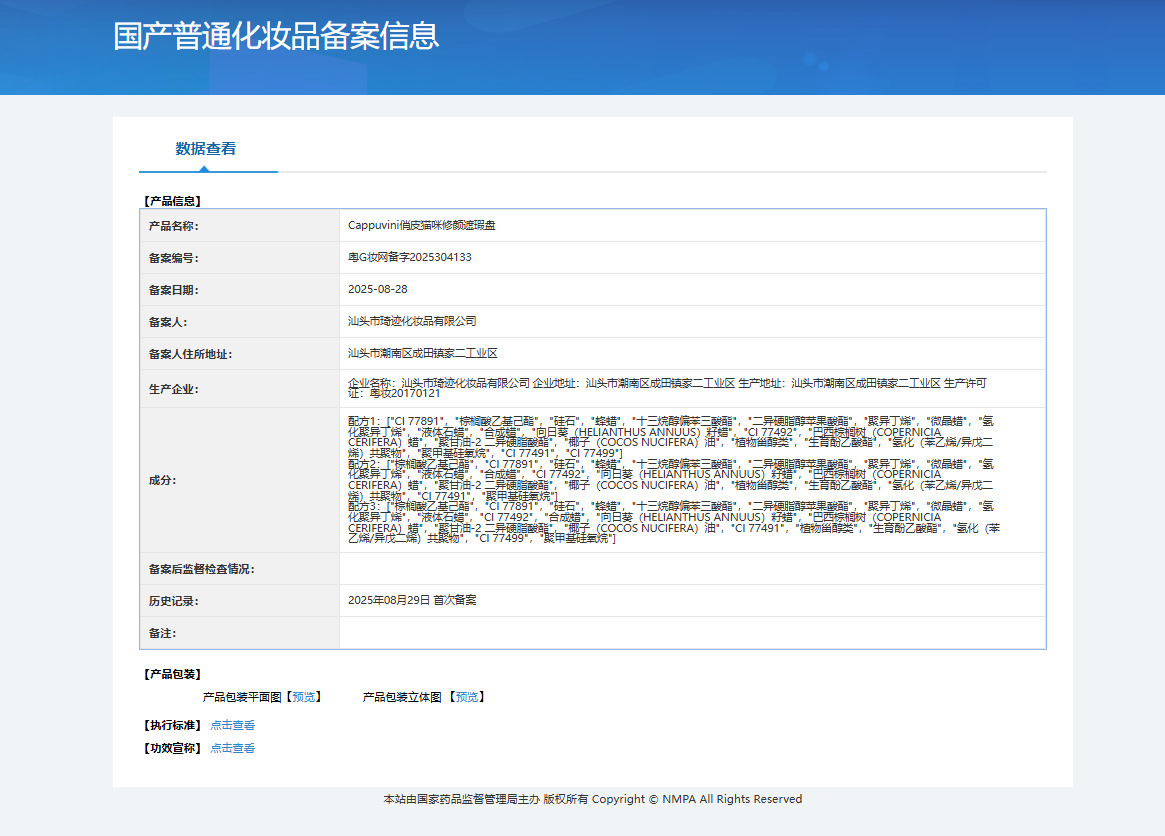Click the 历史记录 row label
The width and height of the screenshot is (1165, 836).
[x=173, y=601]
